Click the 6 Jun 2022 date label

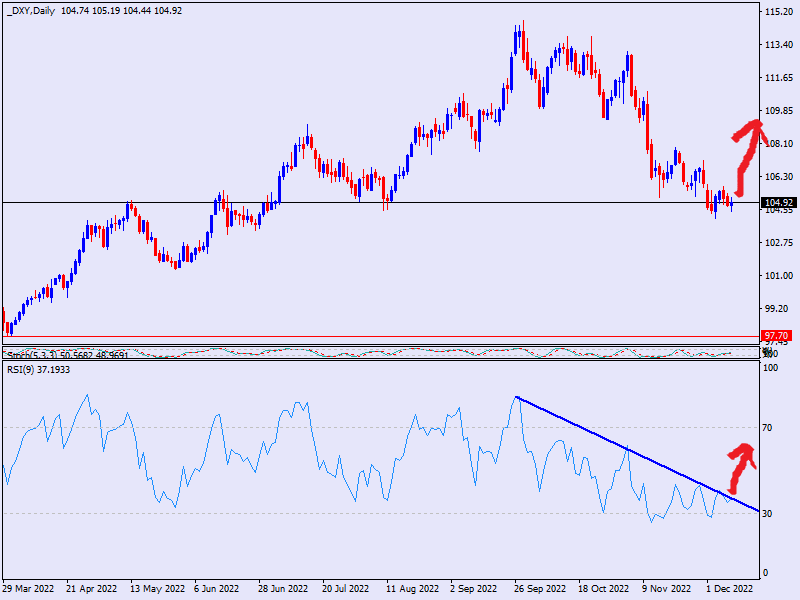(x=216, y=588)
